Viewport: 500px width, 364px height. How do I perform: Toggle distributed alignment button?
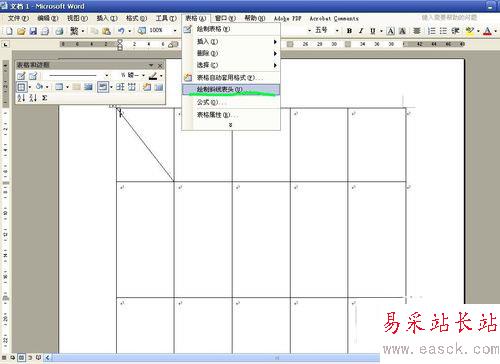417,31
